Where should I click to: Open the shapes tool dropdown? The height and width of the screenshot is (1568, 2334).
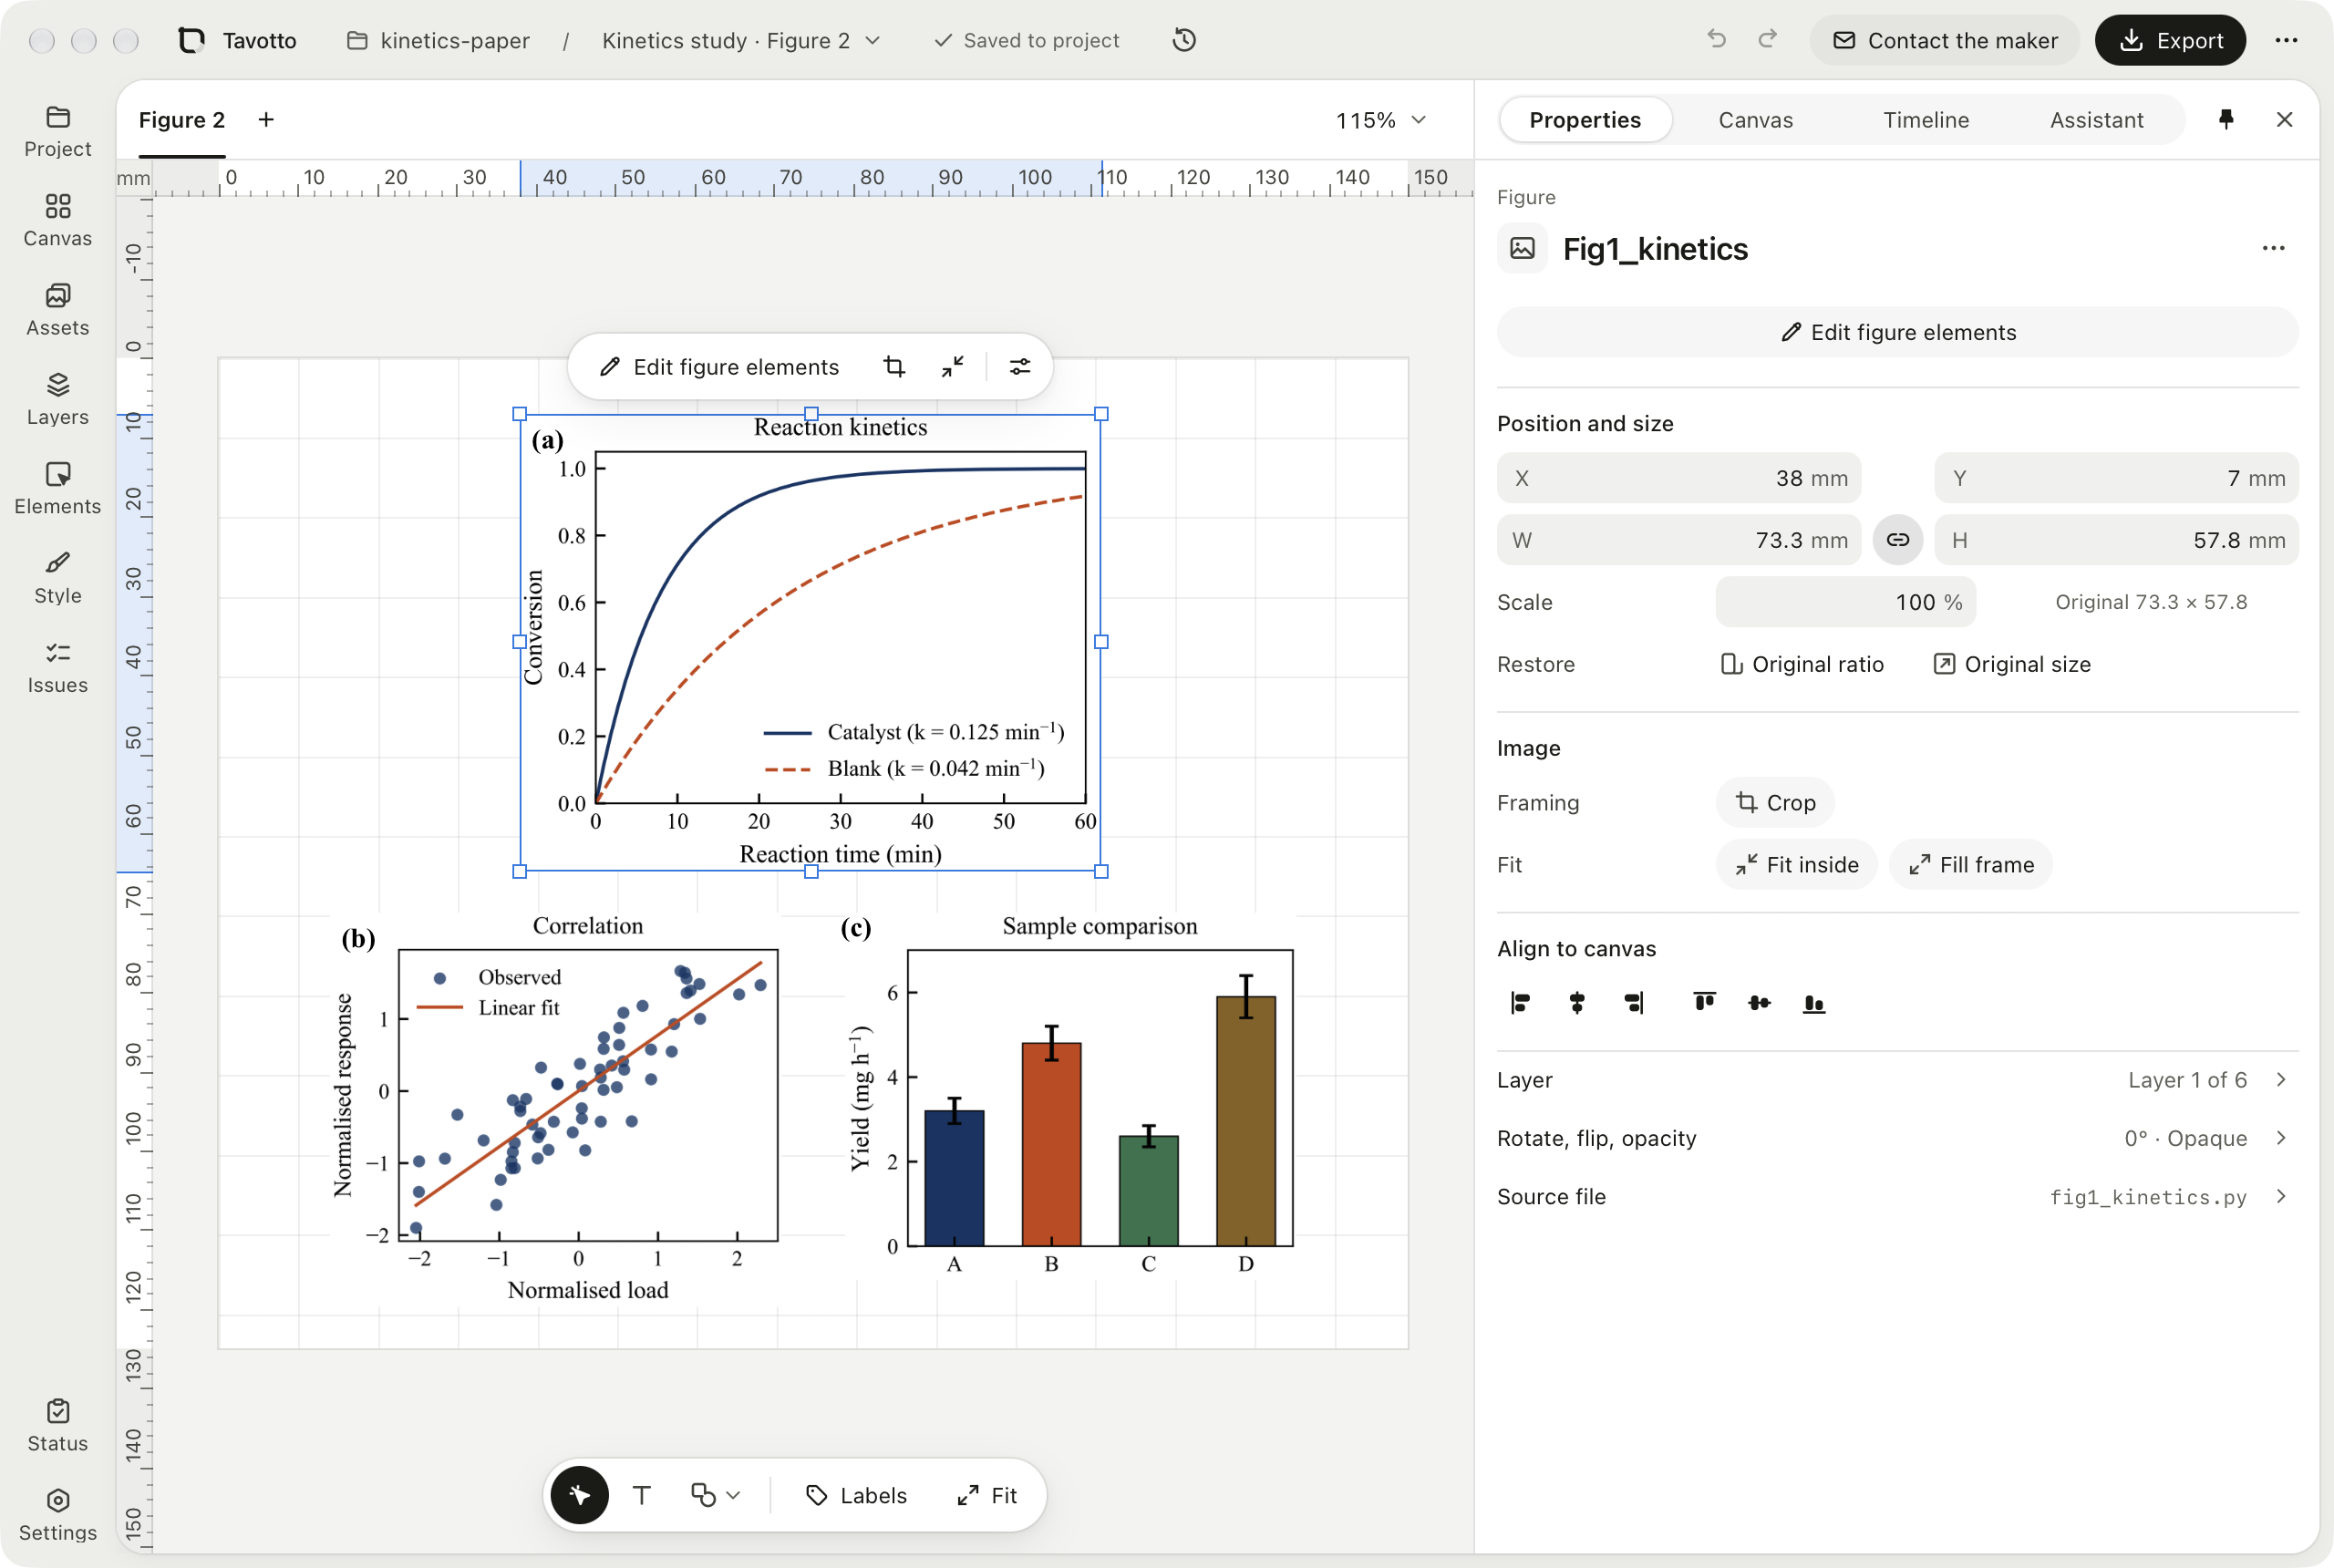tap(716, 1495)
